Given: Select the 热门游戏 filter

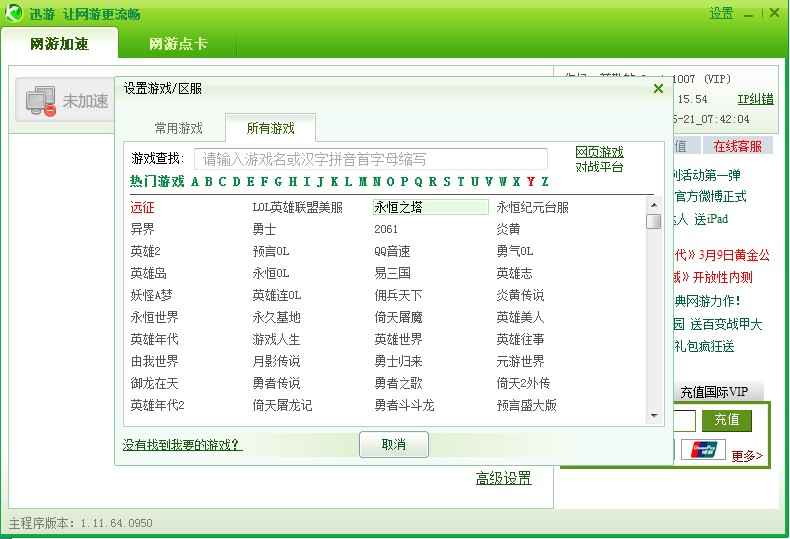Looking at the screenshot, I should (x=157, y=181).
